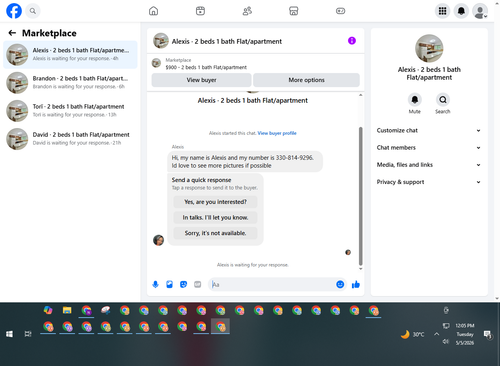Image resolution: width=500 pixels, height=366 pixels.
Task: Show hidden system tray icons
Action: pyautogui.click(x=436, y=334)
